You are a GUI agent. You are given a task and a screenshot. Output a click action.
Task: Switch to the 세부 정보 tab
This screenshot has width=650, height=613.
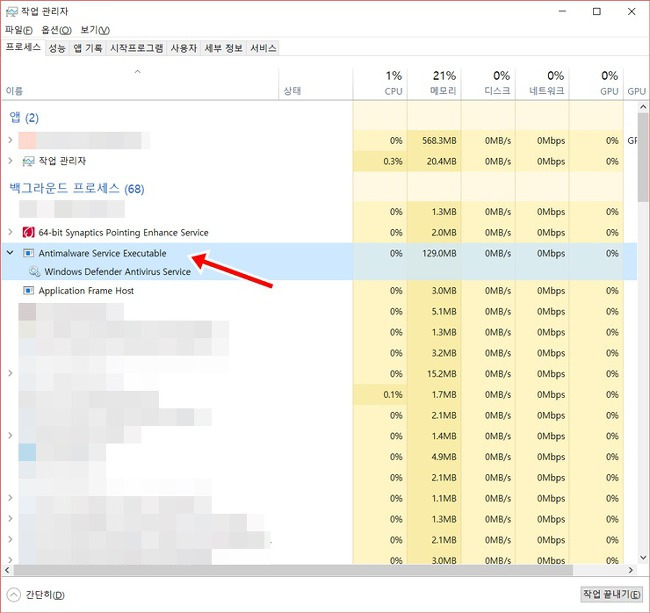point(223,48)
